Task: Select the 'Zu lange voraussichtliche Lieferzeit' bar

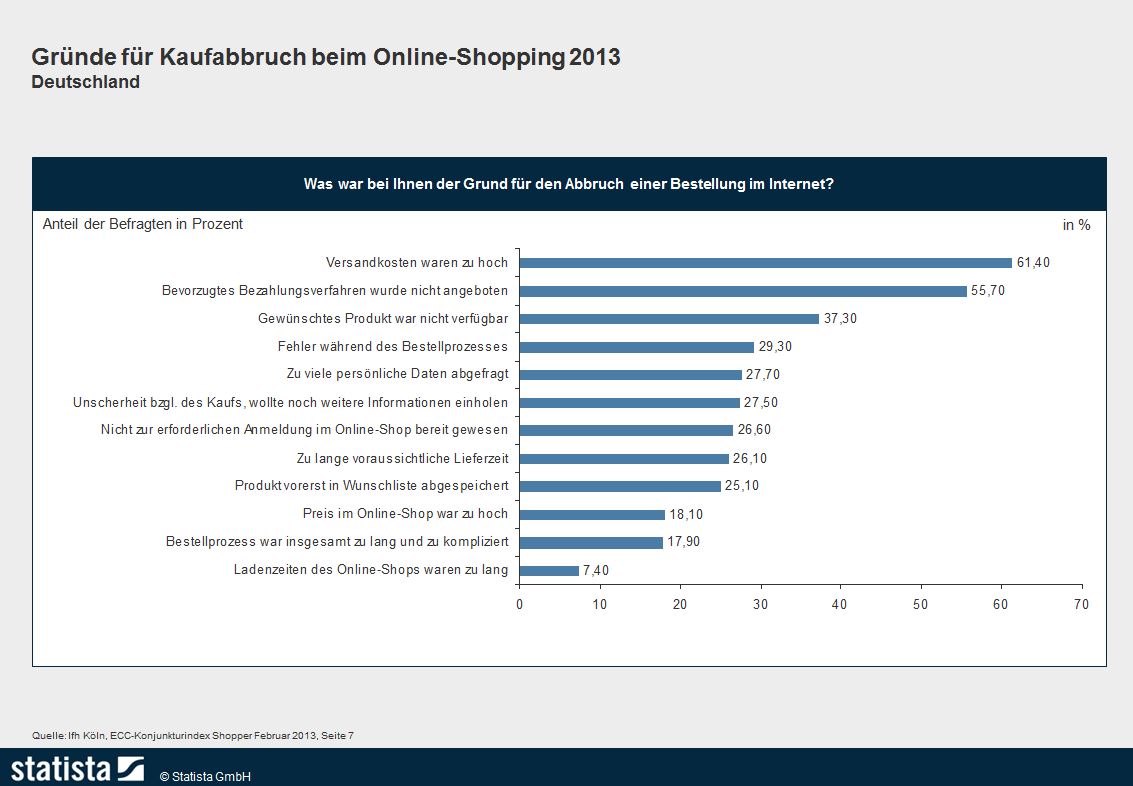Action: pyautogui.click(x=624, y=459)
